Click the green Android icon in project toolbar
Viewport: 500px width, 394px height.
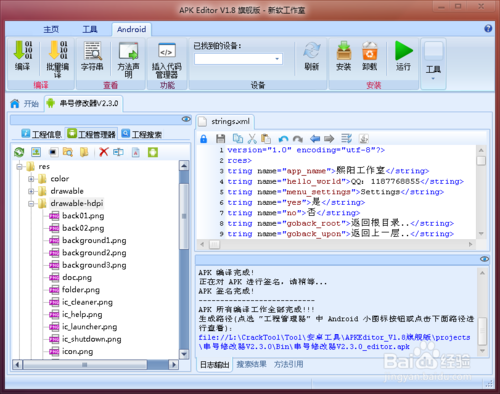[x=153, y=152]
